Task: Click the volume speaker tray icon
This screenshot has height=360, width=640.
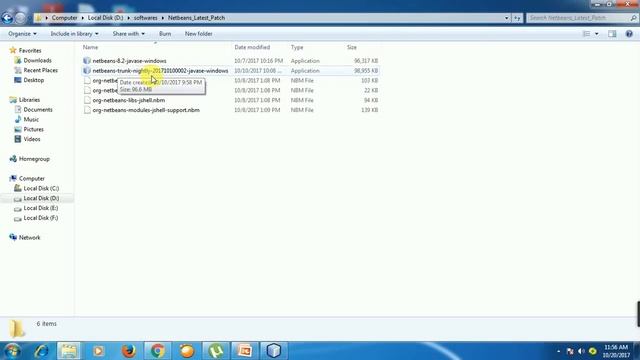Action: pyautogui.click(x=581, y=351)
